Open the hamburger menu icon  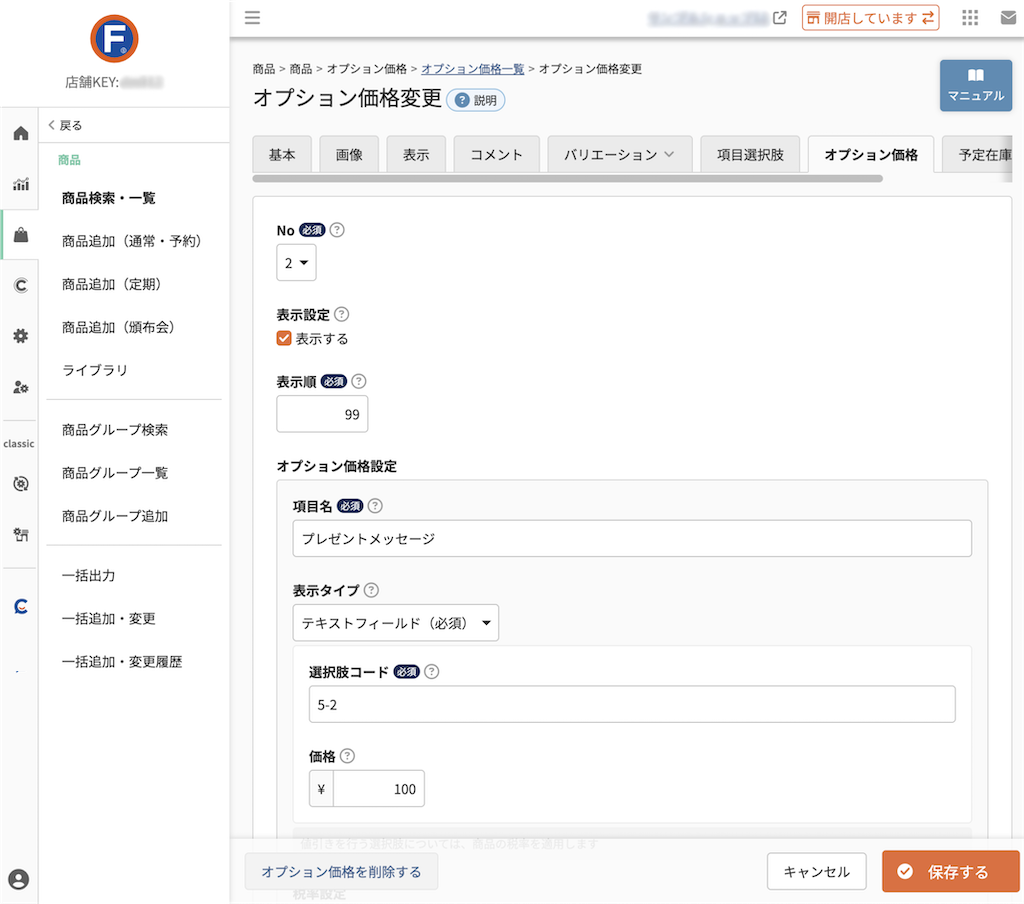(252, 18)
